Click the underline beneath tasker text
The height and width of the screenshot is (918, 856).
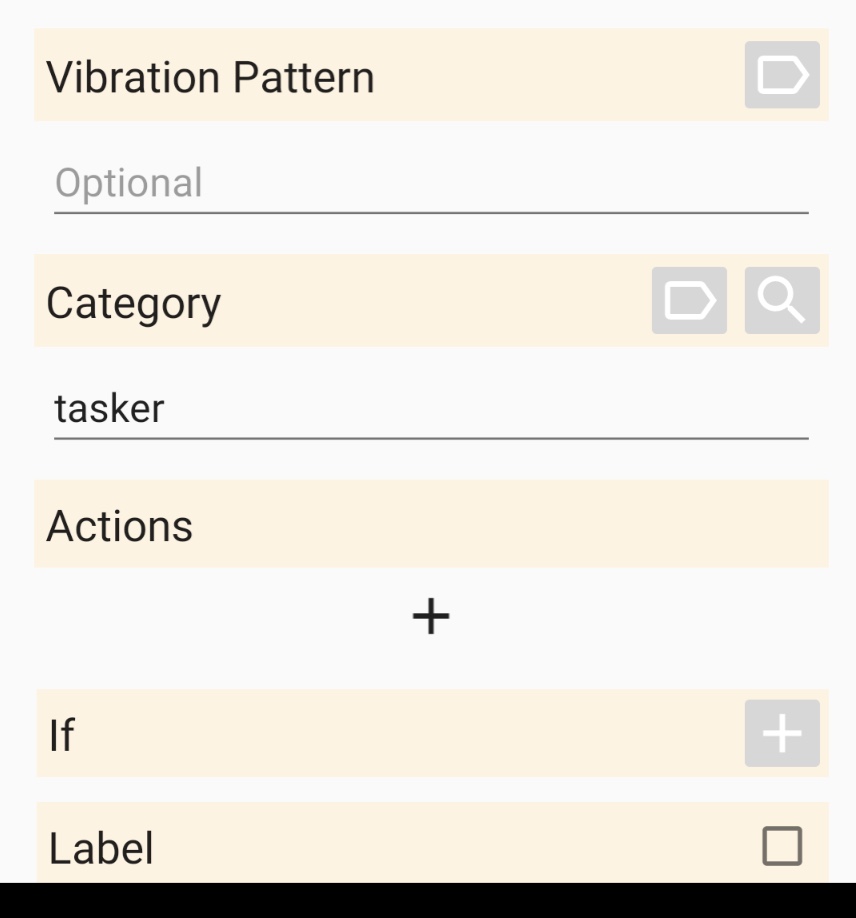tap(431, 438)
